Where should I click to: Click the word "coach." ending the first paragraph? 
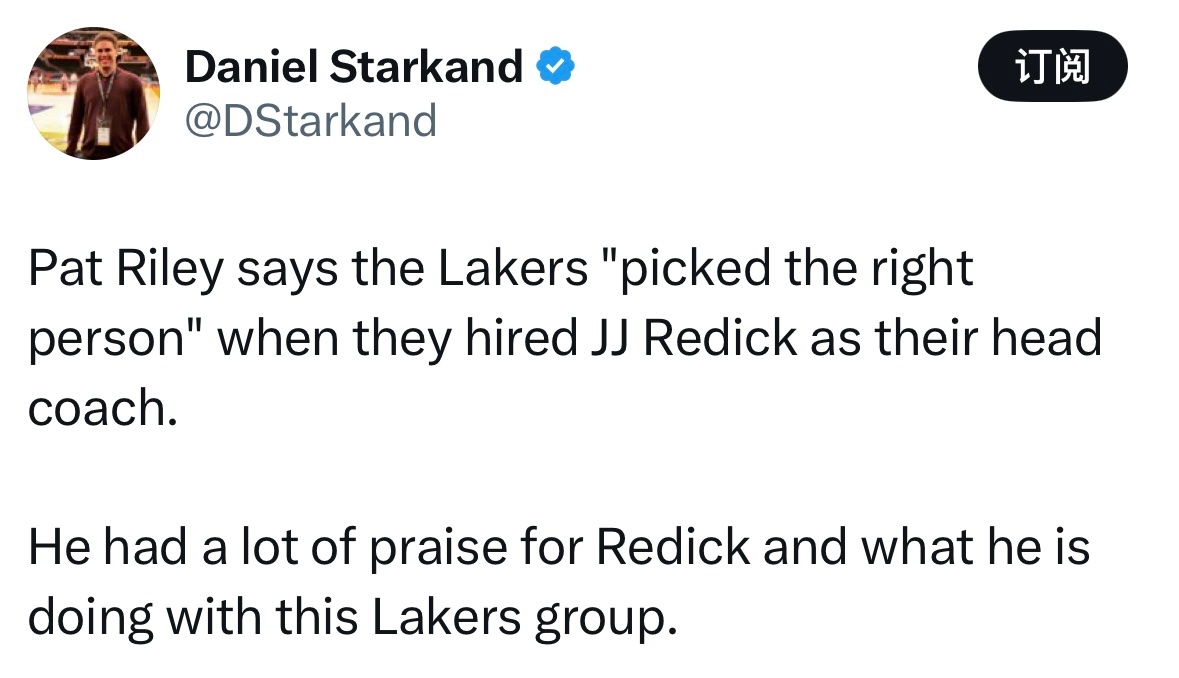102,410
